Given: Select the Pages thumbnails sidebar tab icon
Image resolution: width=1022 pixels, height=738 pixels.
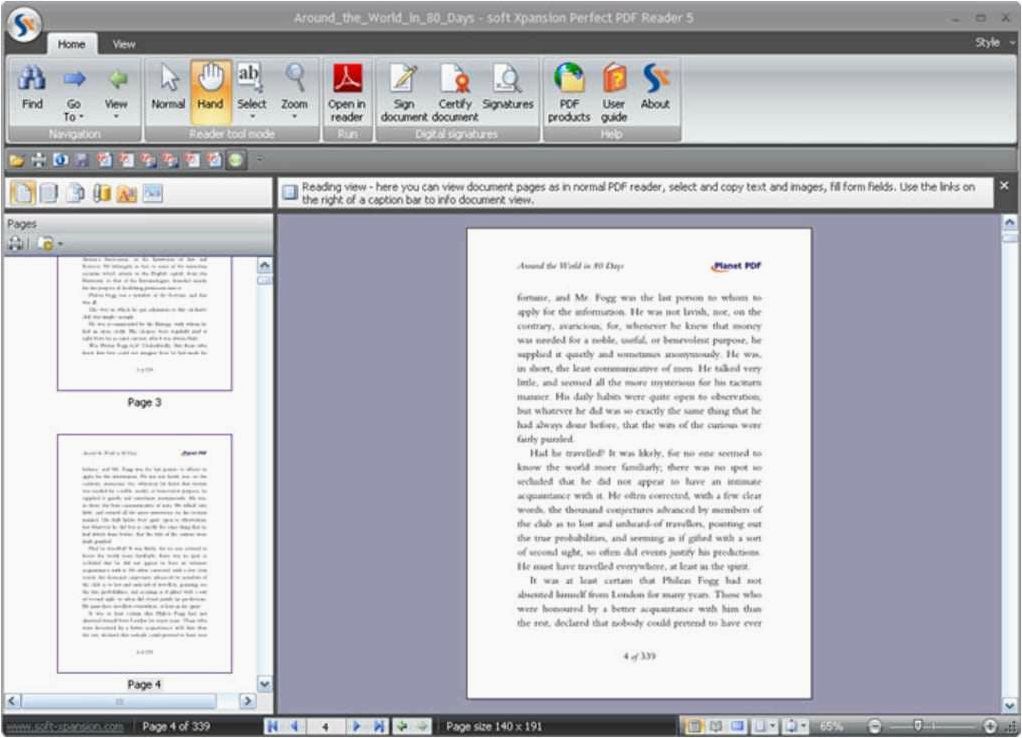Looking at the screenshot, I should coord(22,193).
